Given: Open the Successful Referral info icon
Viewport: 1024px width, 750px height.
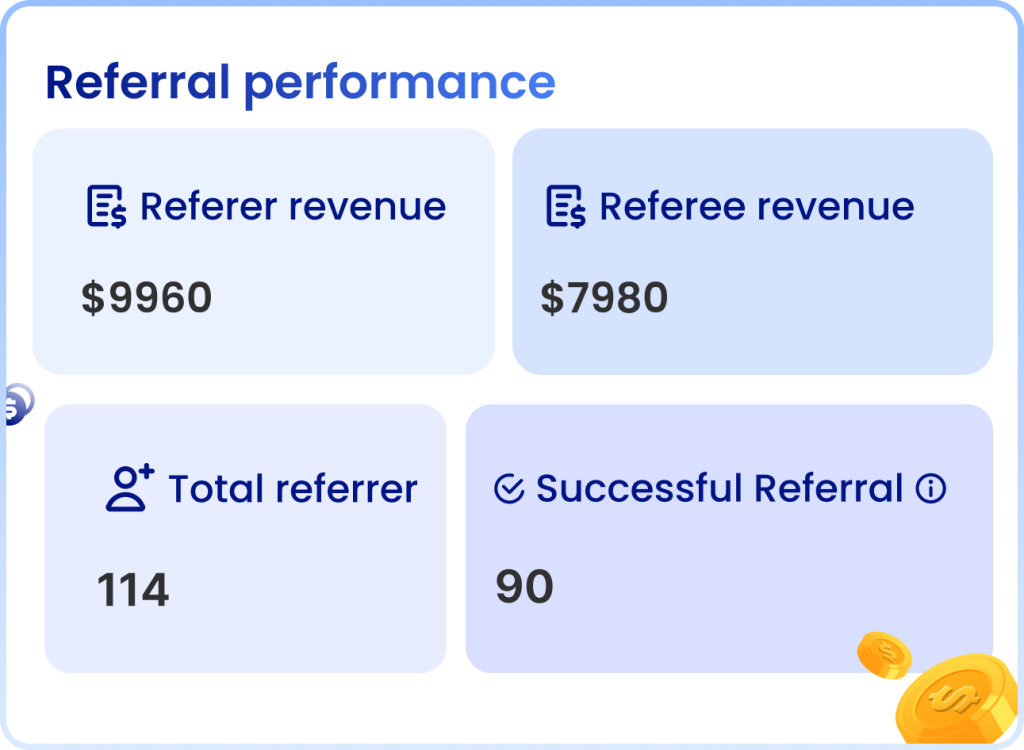Looking at the screenshot, I should tap(931, 488).
